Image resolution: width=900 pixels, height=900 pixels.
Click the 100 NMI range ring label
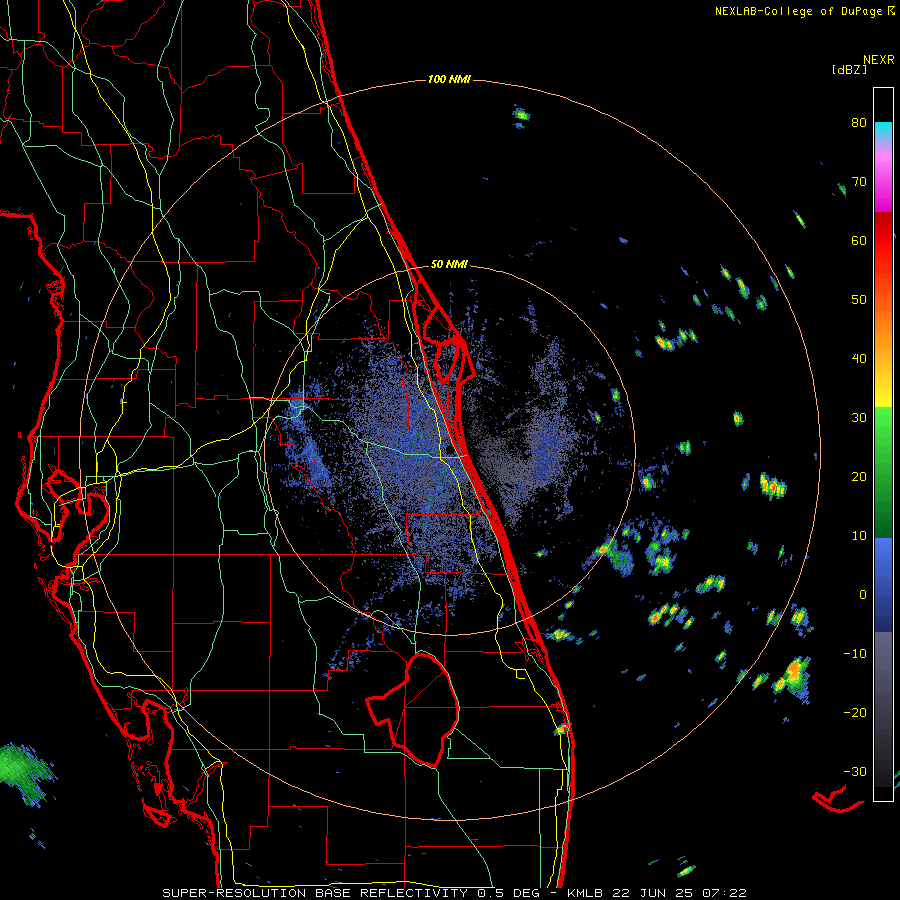(449, 79)
